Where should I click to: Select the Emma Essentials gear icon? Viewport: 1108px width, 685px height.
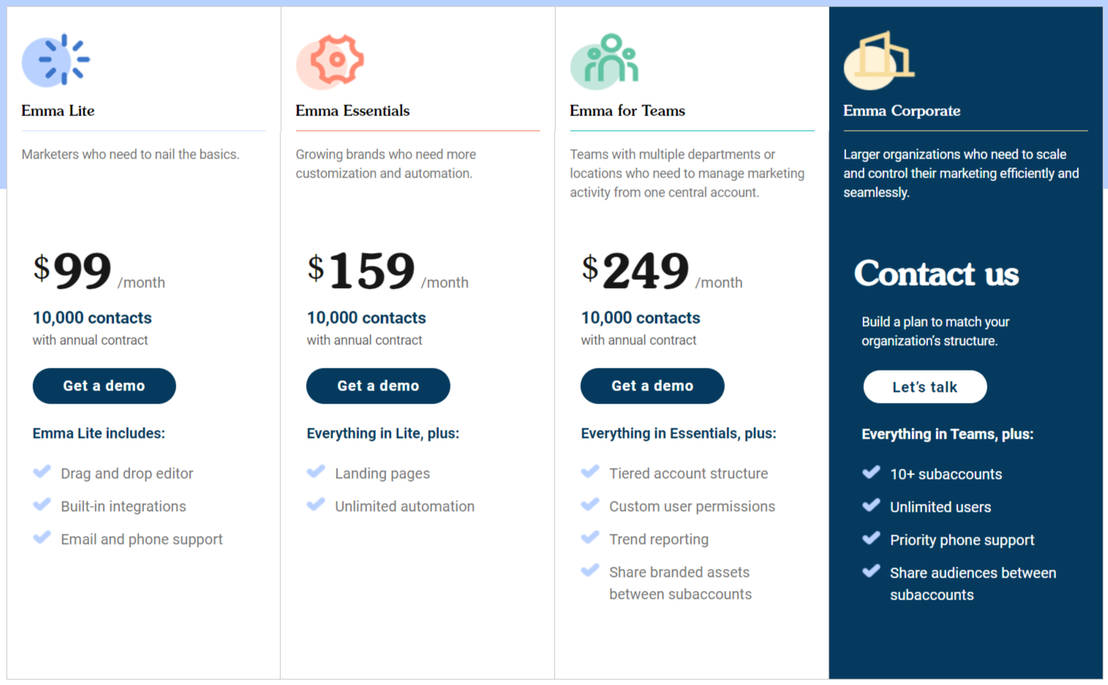click(330, 57)
